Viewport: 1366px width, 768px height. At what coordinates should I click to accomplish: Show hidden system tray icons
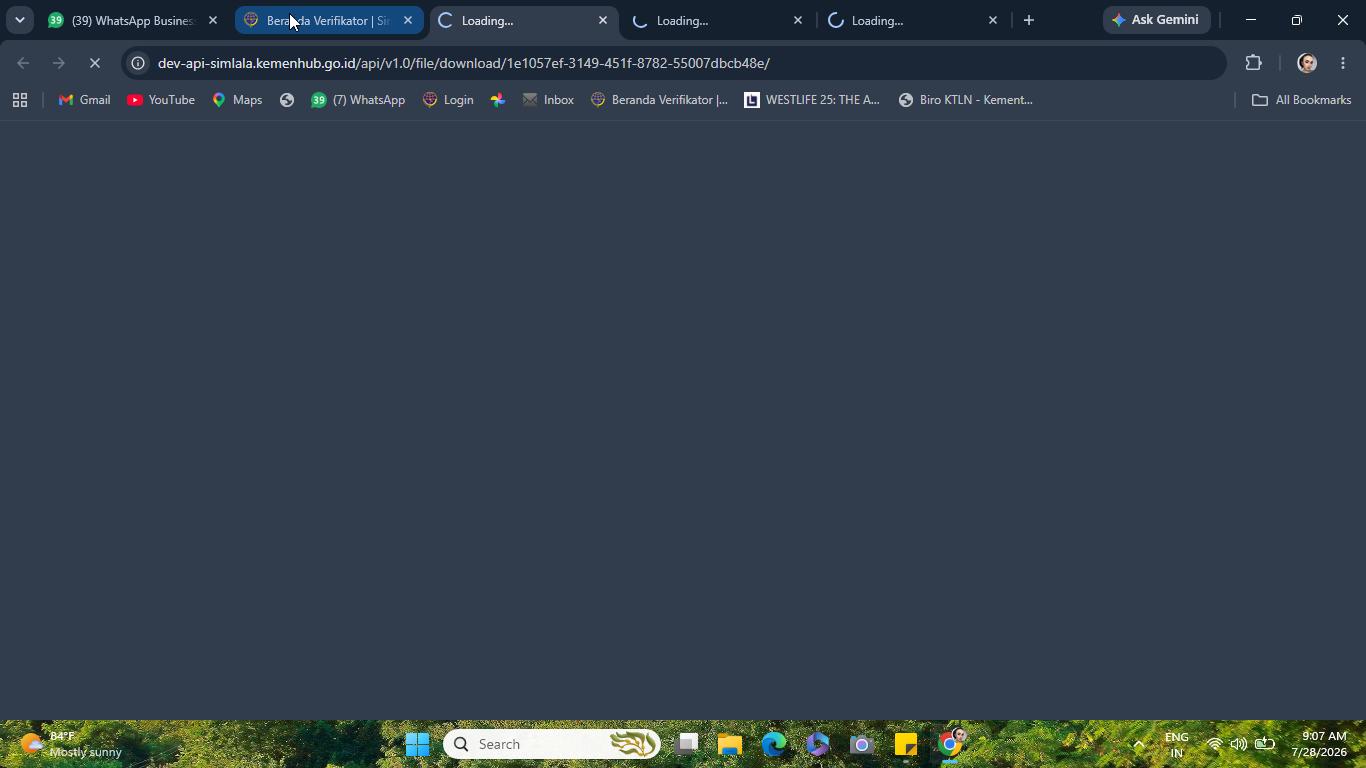1138,744
